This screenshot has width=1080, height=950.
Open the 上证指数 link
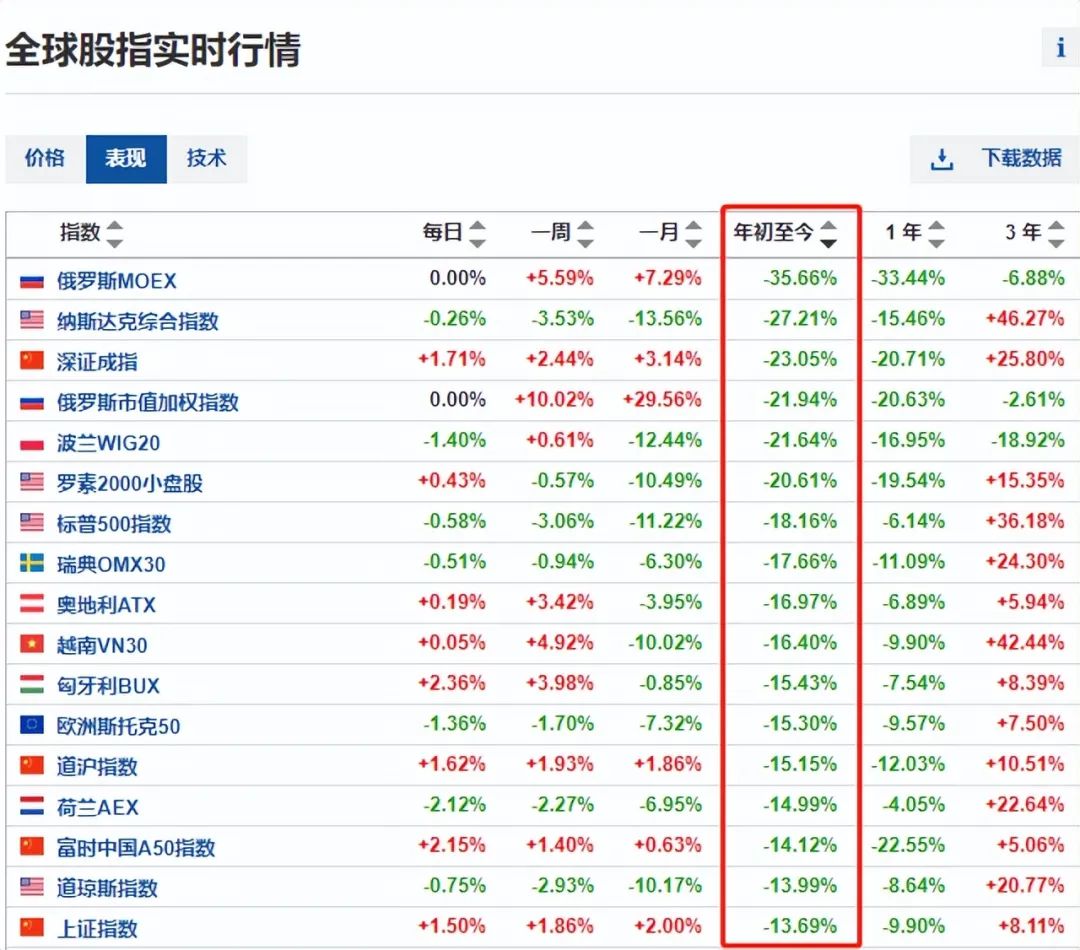(97, 929)
